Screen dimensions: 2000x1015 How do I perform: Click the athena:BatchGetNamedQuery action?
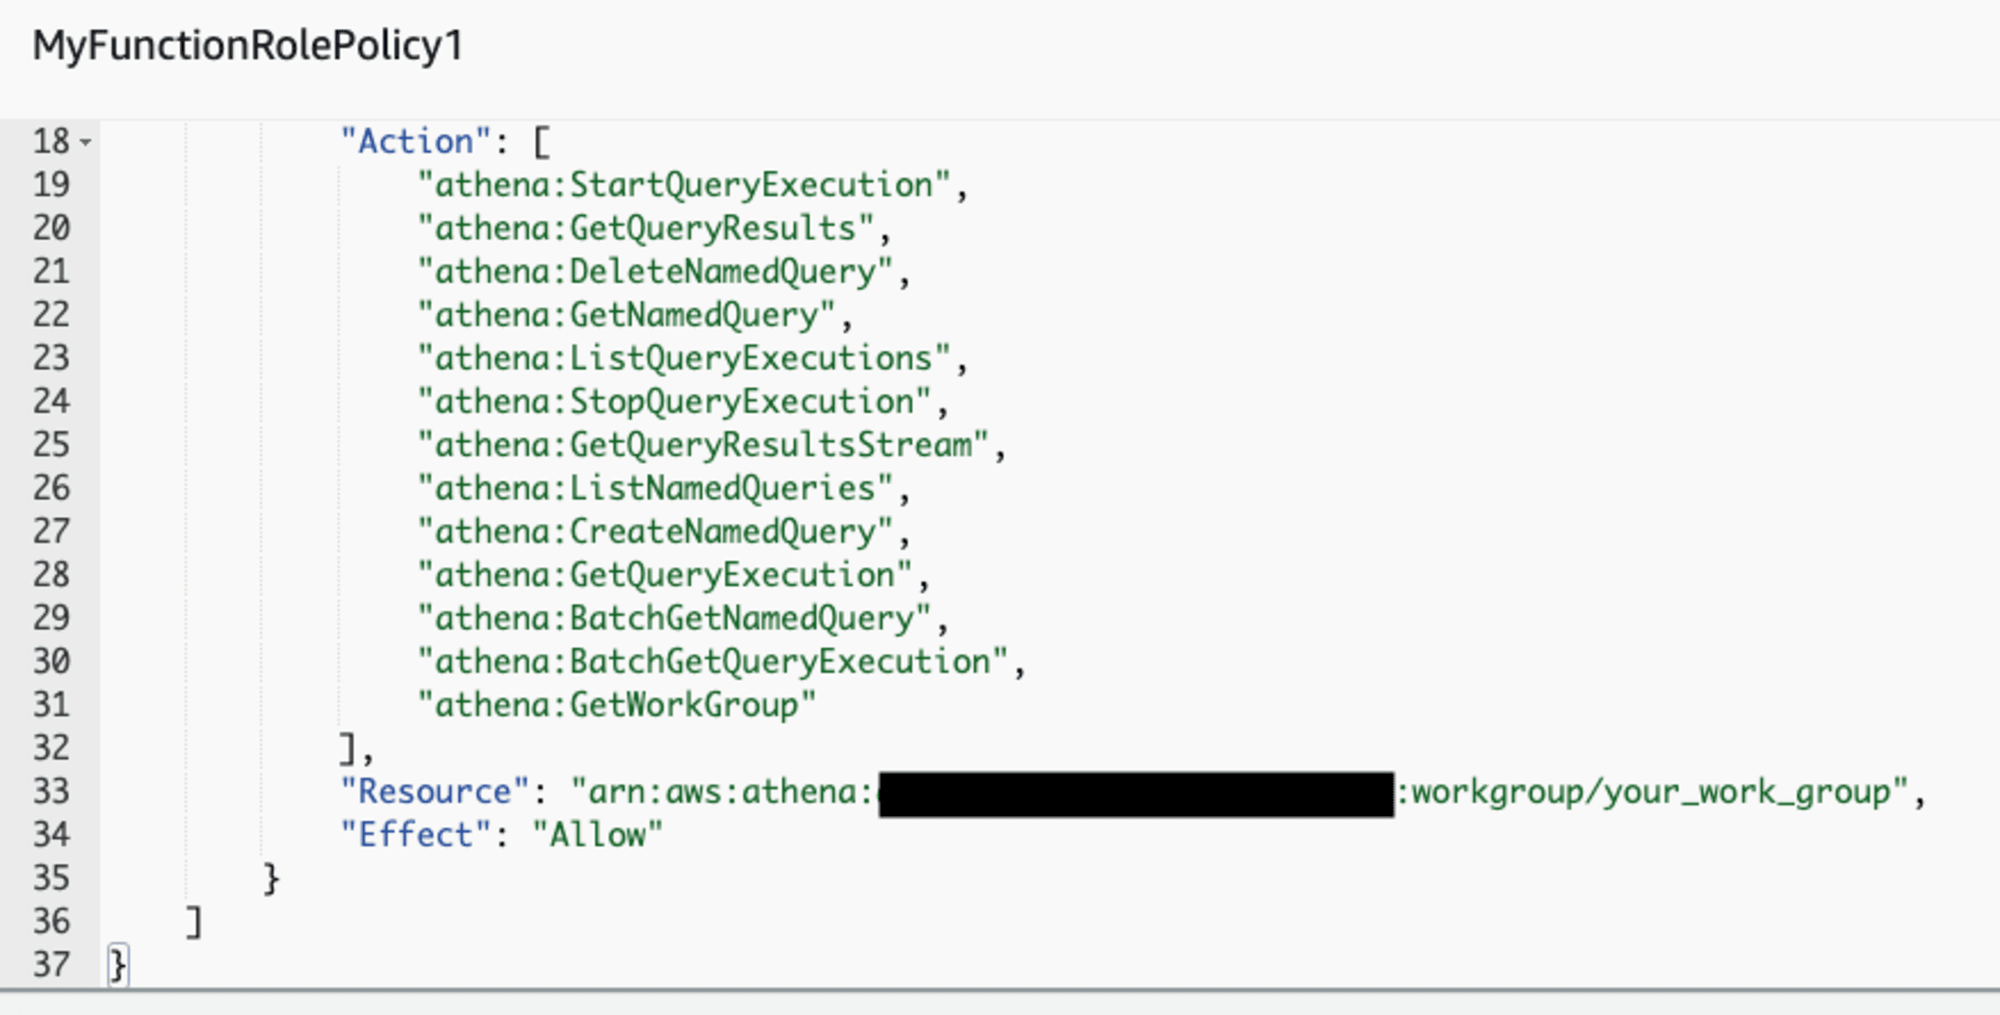coord(674,618)
